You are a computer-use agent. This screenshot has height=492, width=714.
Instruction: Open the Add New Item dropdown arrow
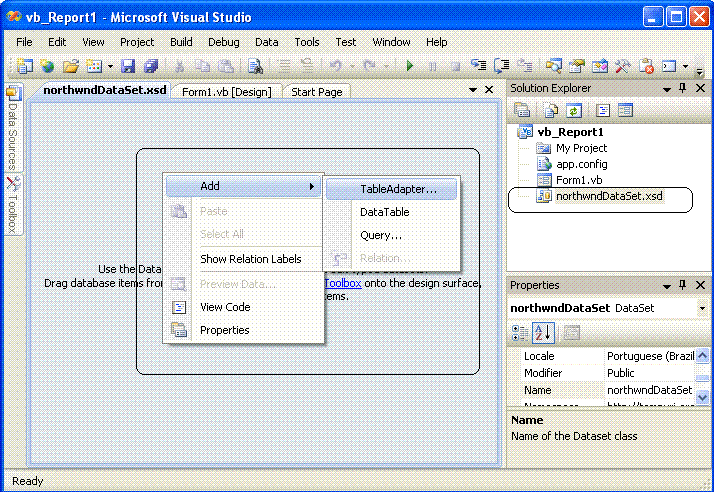point(110,67)
